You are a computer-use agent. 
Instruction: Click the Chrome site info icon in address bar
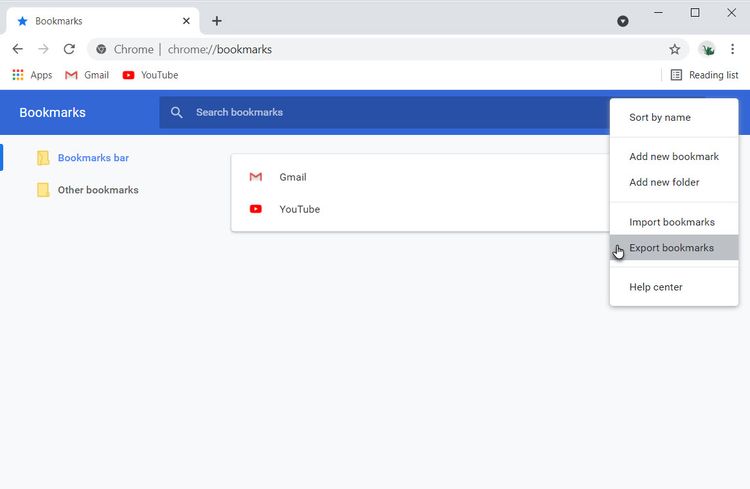[101, 49]
